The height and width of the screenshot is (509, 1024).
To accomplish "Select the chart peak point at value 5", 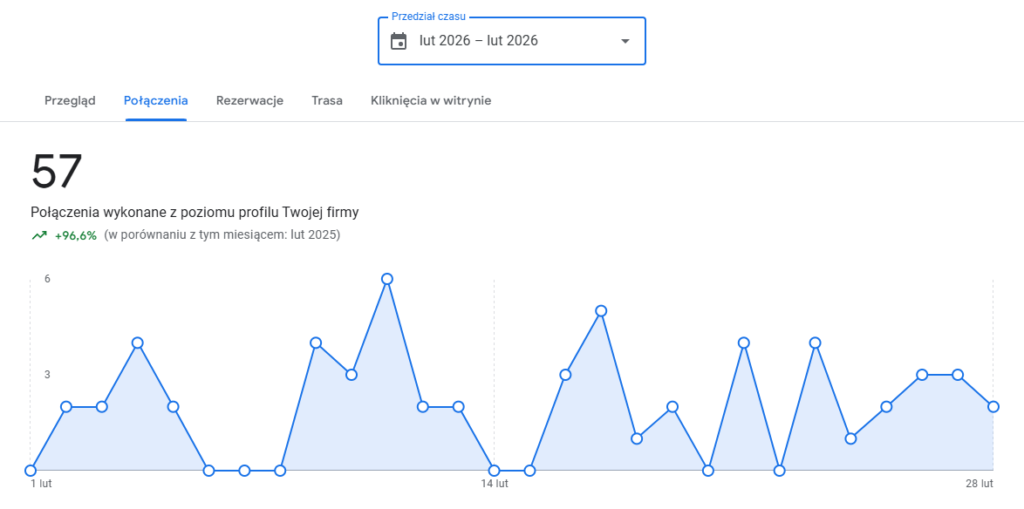I will pos(601,310).
